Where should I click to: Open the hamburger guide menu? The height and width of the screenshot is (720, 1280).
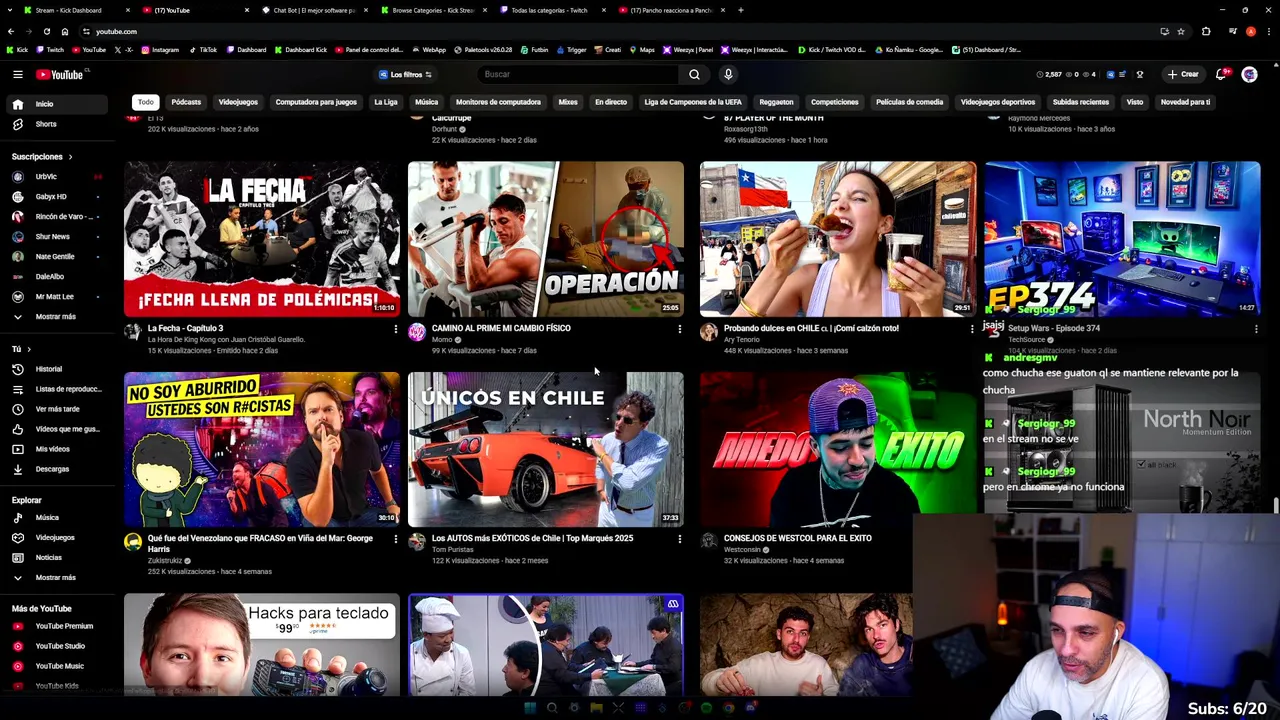(17, 74)
